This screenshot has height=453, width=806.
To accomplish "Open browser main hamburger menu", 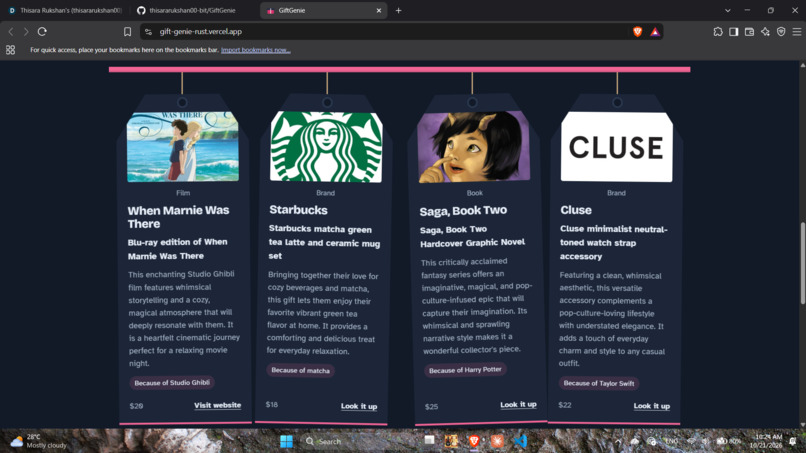I will pyautogui.click(x=797, y=32).
